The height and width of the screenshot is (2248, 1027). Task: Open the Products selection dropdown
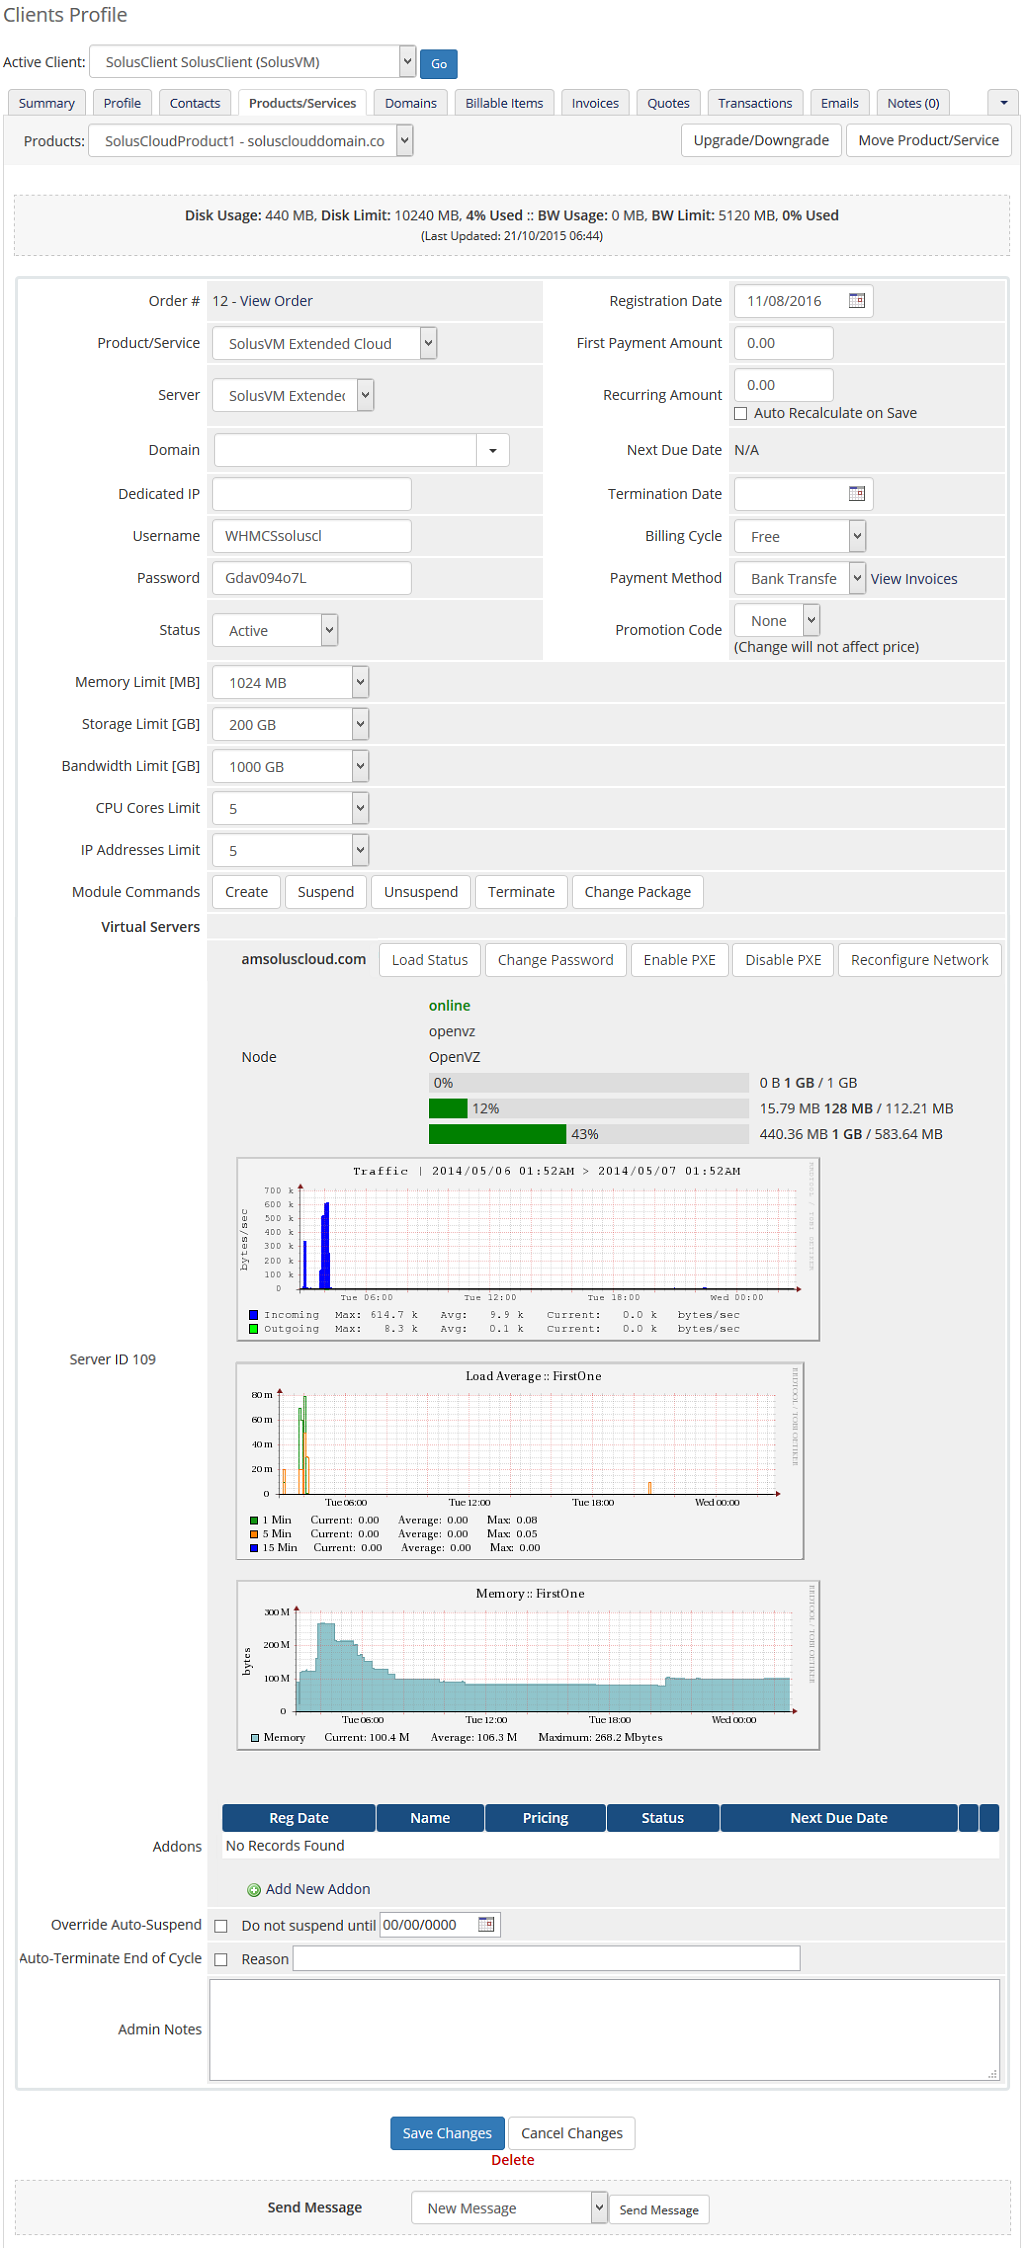[x=250, y=141]
